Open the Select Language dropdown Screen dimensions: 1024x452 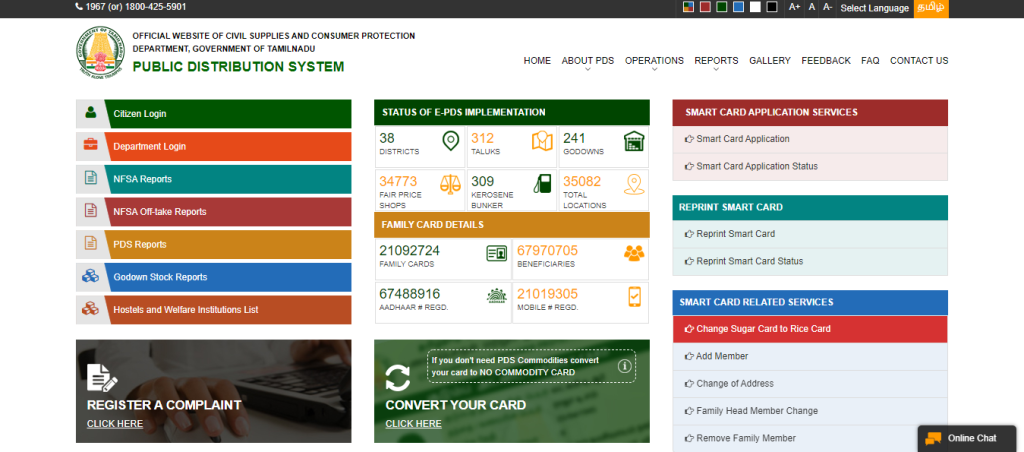point(874,8)
